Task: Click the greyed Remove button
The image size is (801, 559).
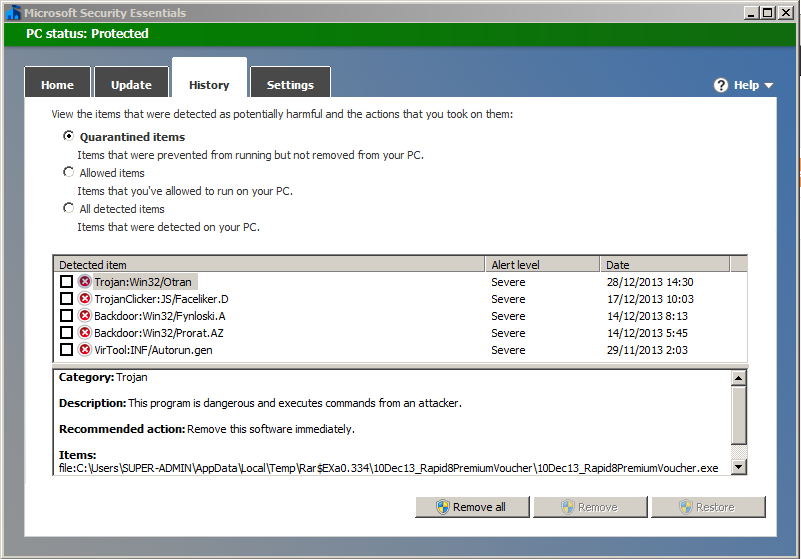Action: point(590,507)
